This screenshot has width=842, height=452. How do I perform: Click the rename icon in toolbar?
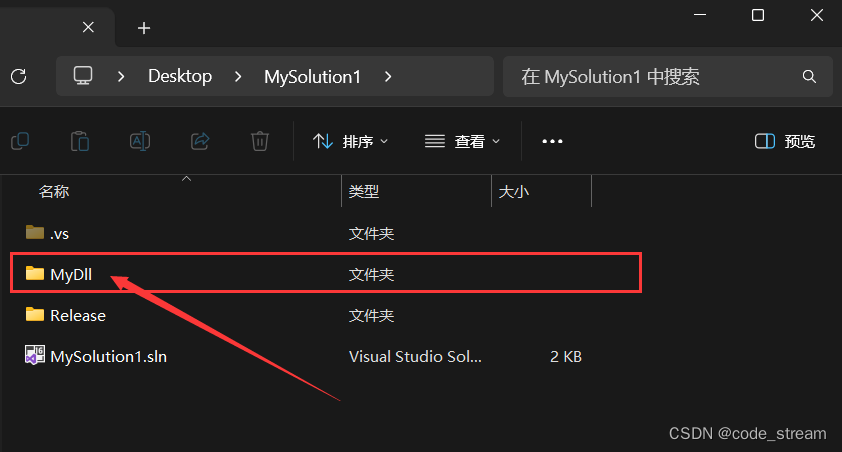coord(140,141)
